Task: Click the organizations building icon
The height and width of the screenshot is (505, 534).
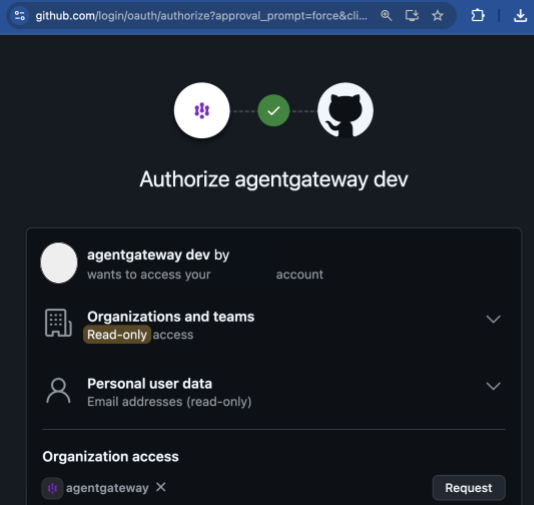Action: [58, 323]
